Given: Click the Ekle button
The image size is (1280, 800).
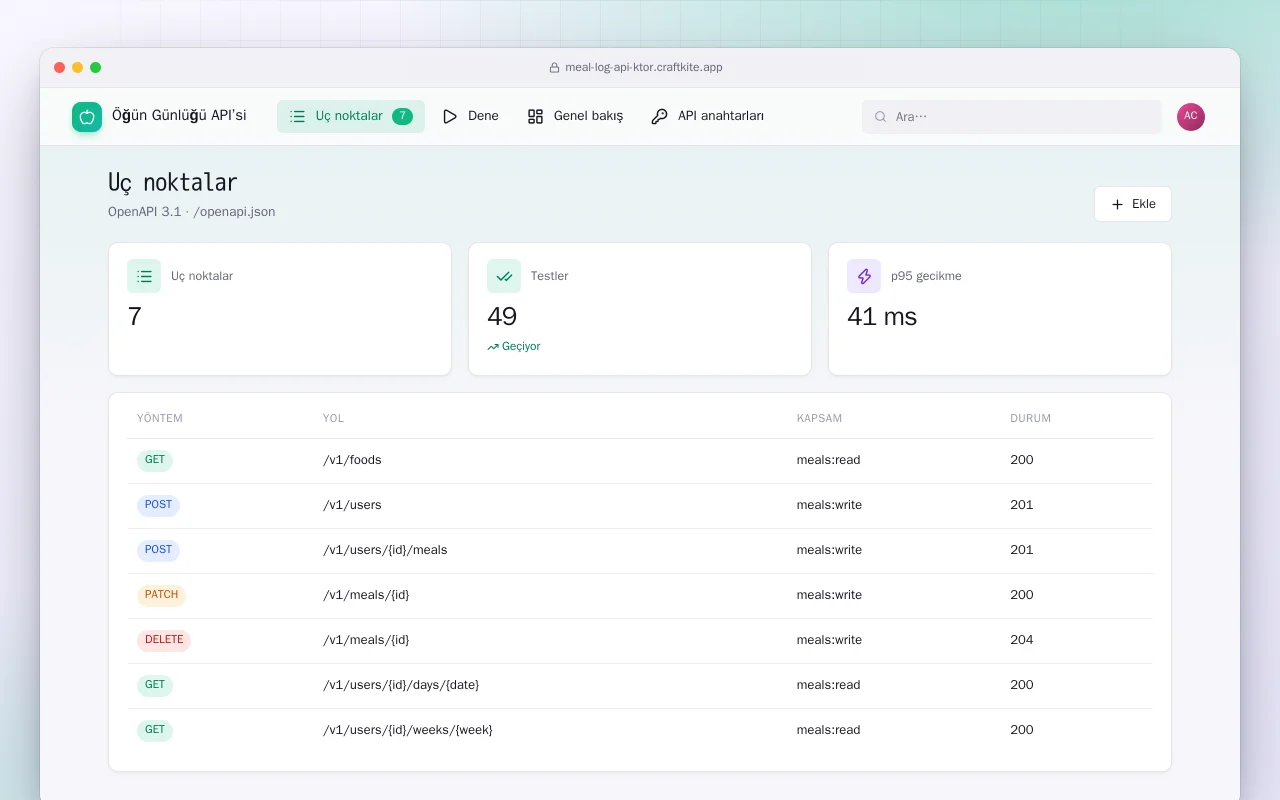Looking at the screenshot, I should click(1133, 204).
